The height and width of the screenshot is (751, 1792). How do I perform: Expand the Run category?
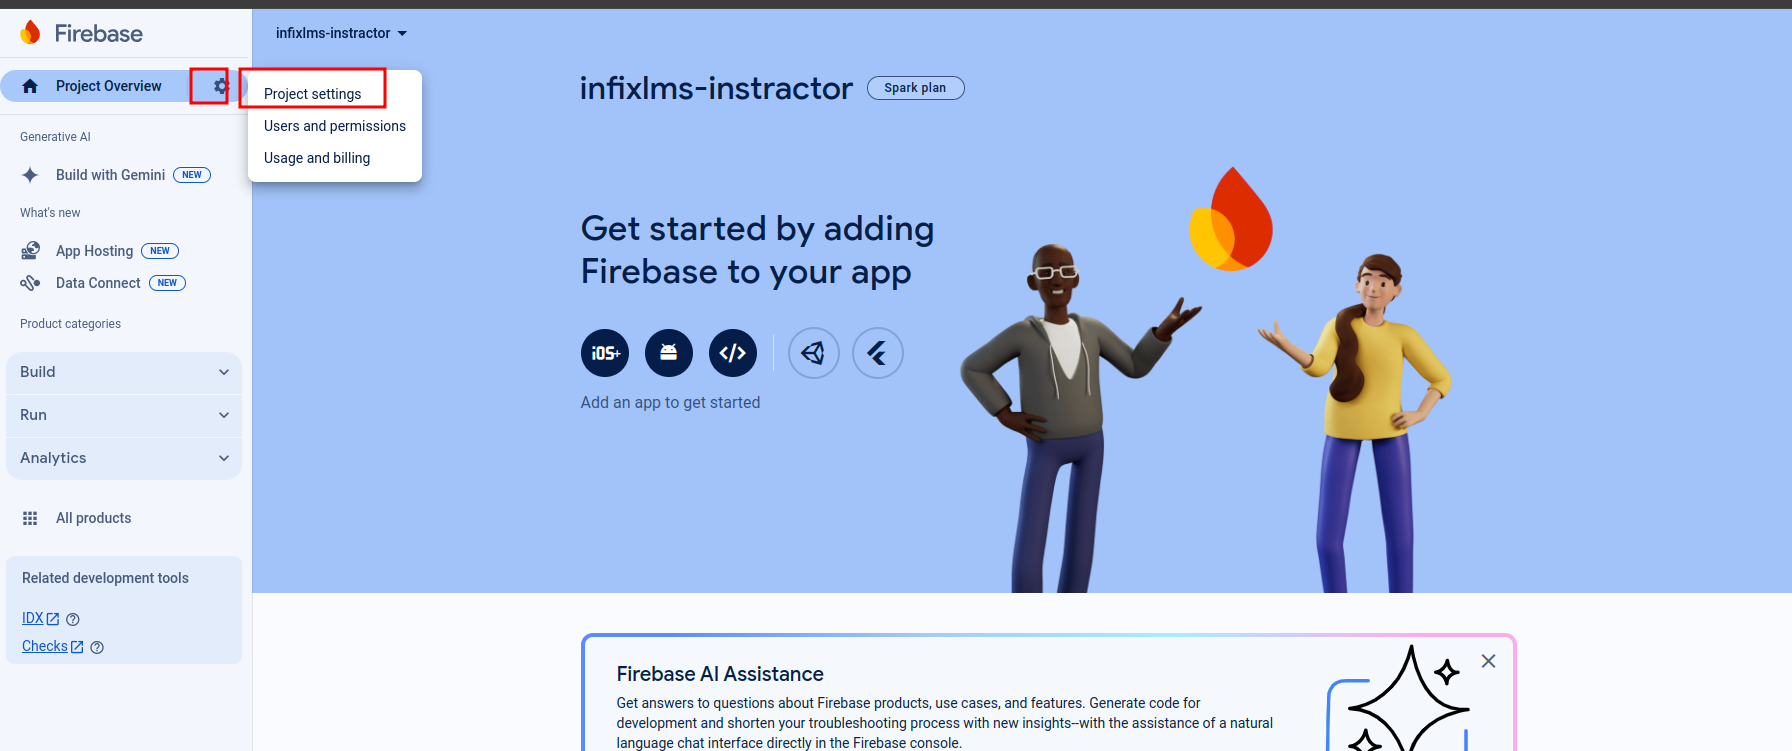[124, 415]
